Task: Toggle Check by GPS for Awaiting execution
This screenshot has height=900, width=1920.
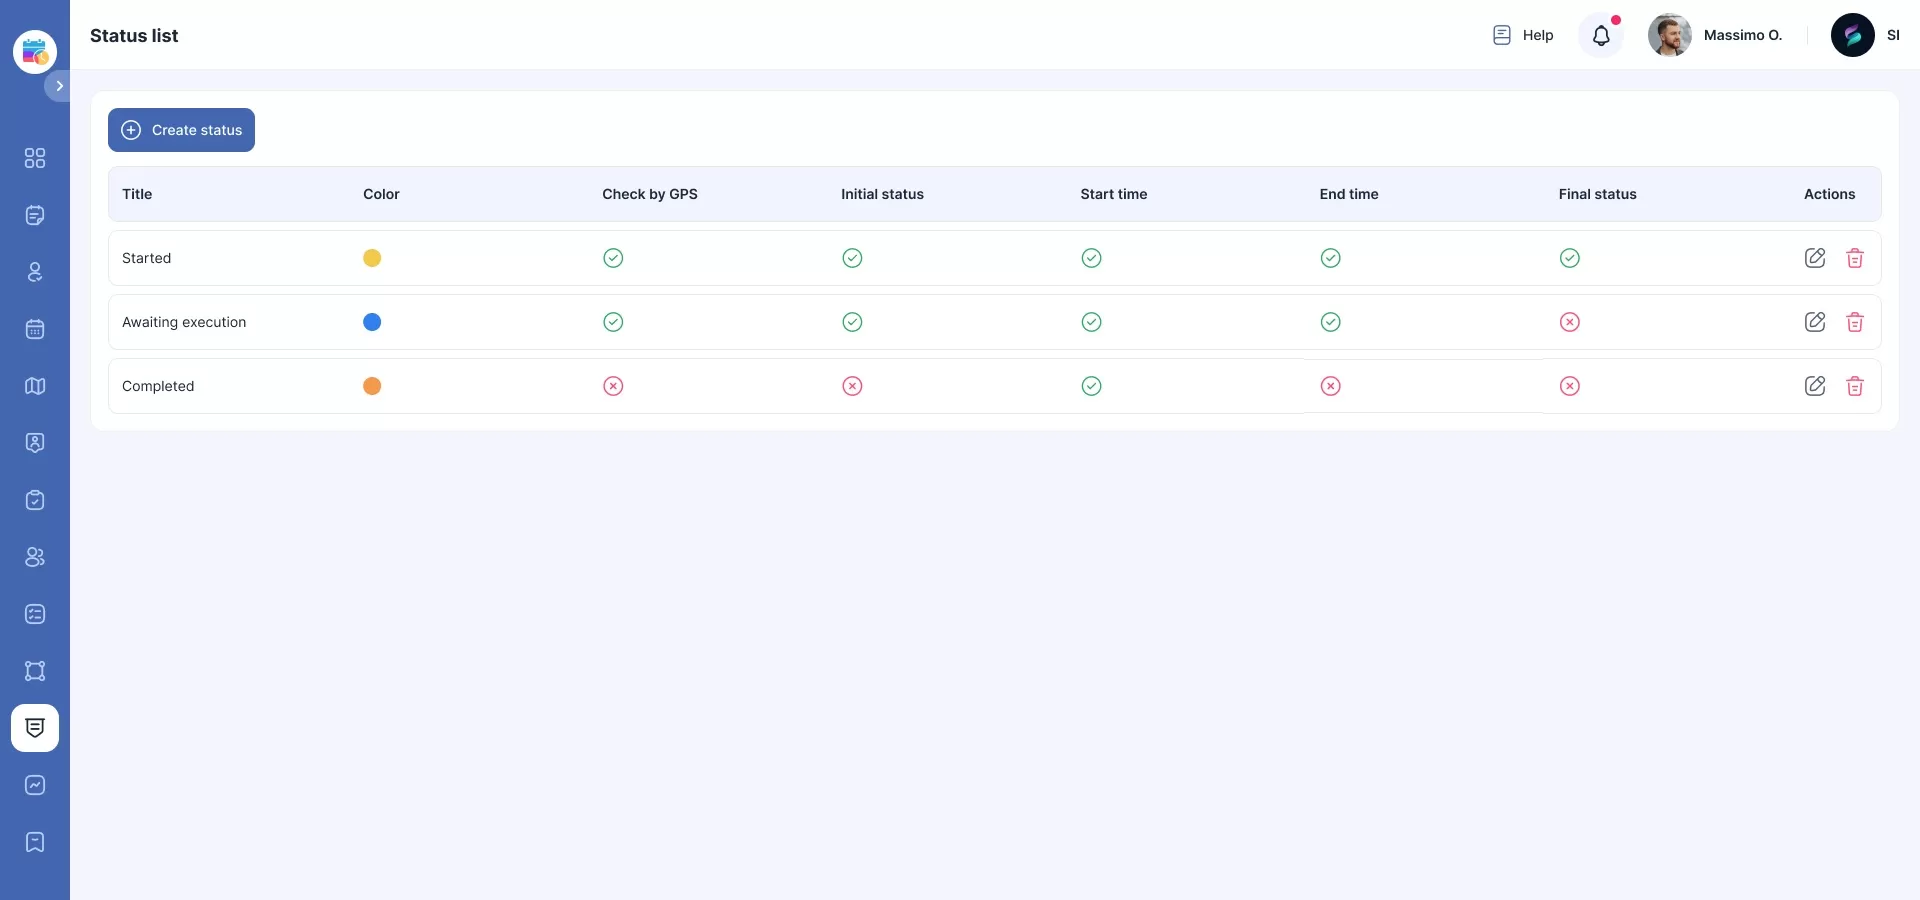Action: [613, 322]
